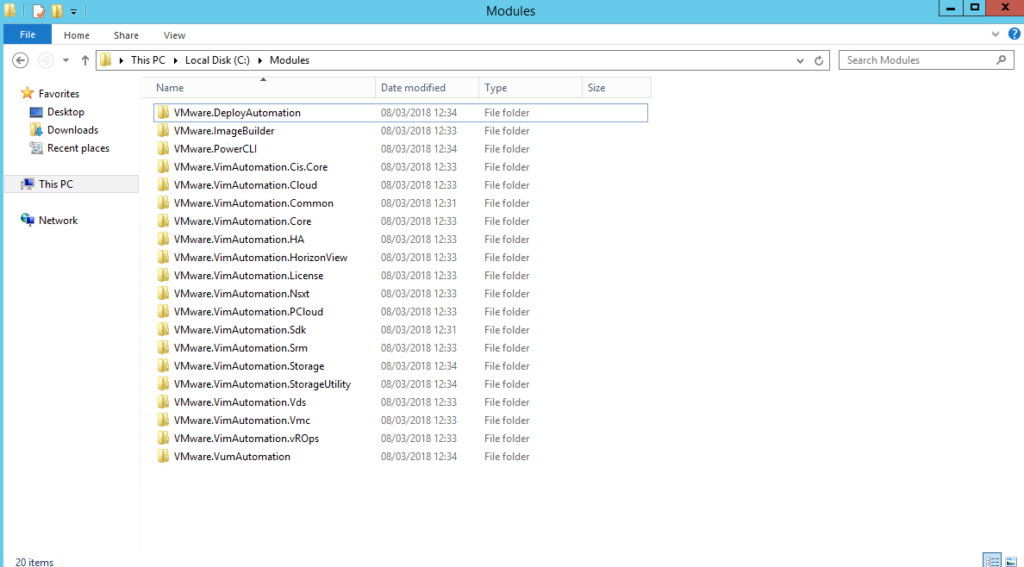The width and height of the screenshot is (1024, 567).
Task: Click the Search Modules input box
Action: [x=915, y=60]
